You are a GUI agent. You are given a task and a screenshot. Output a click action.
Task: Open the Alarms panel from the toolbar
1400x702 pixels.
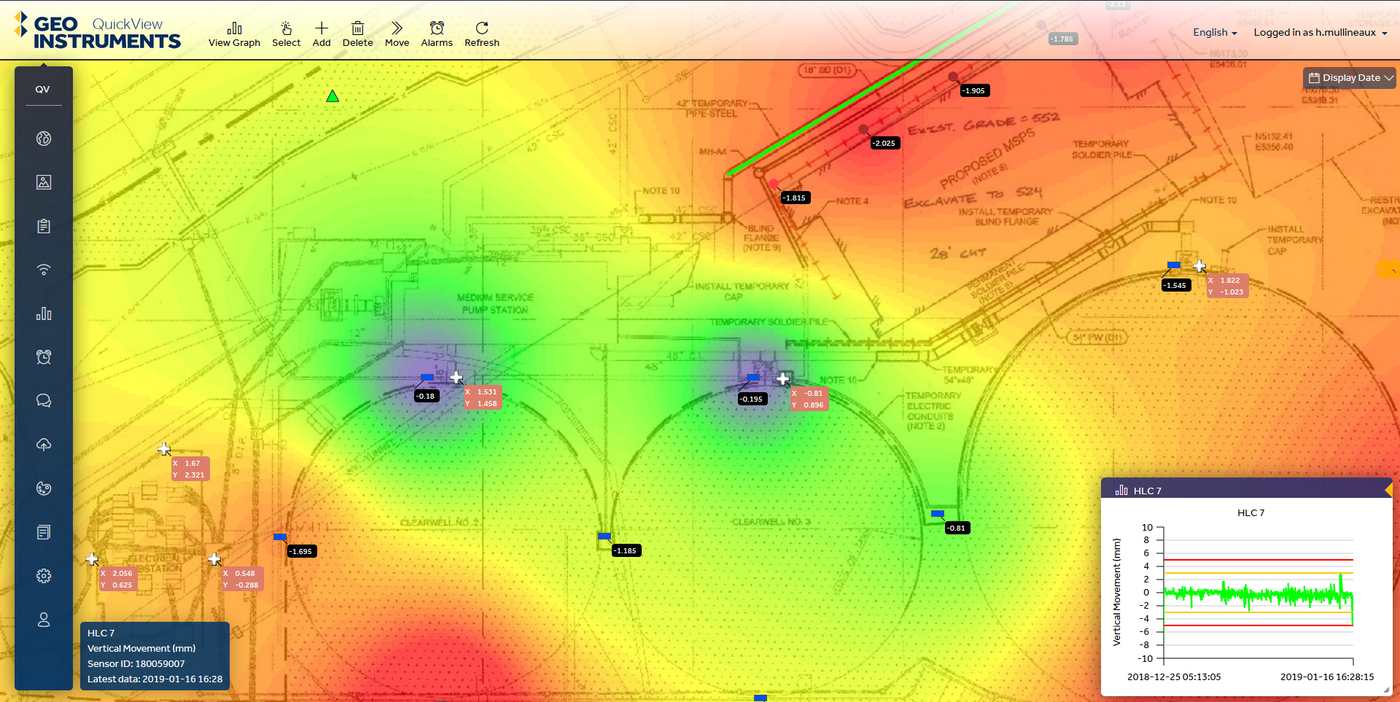[436, 32]
